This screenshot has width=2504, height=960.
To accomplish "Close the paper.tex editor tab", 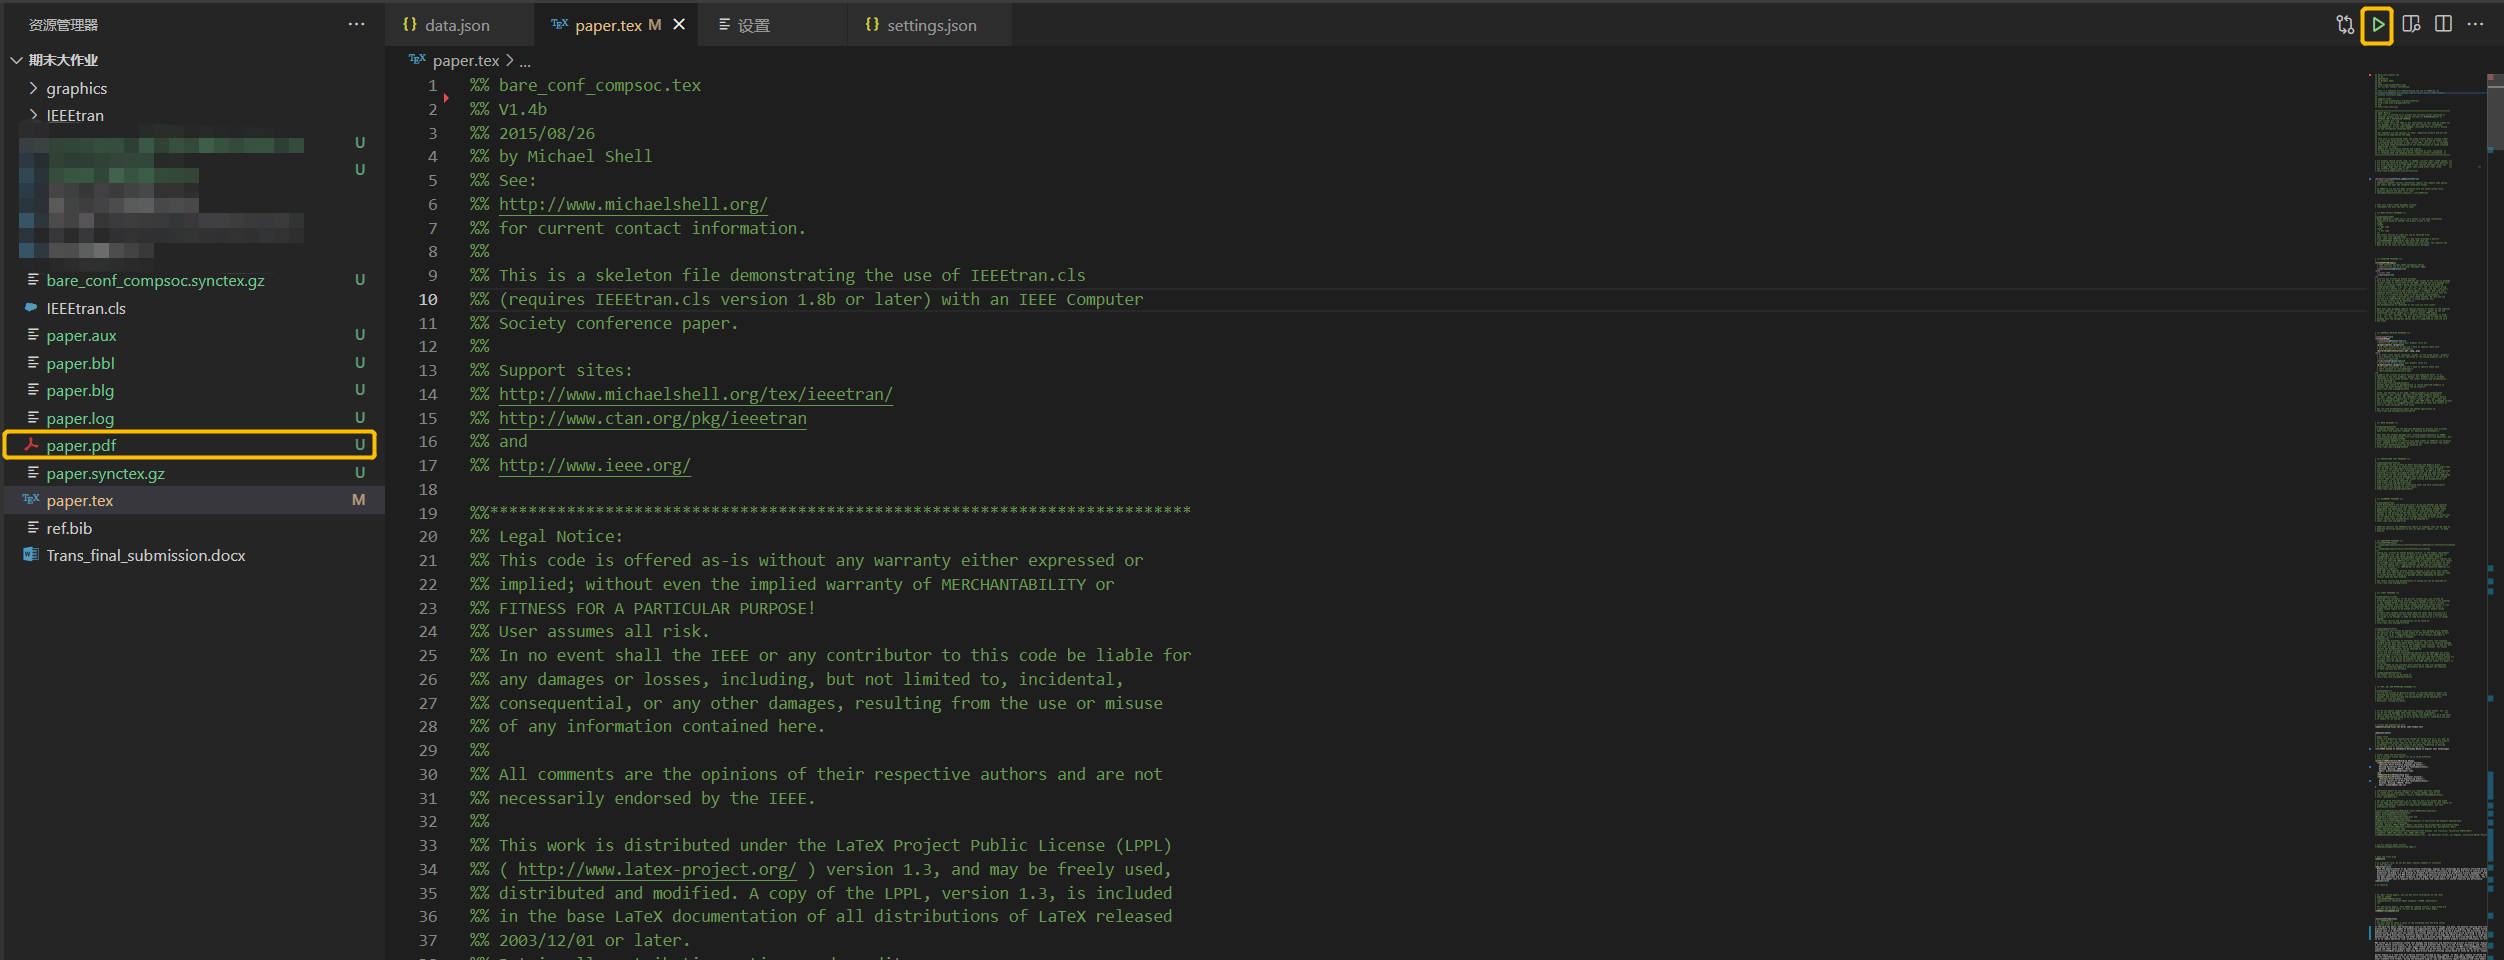I will (x=679, y=25).
